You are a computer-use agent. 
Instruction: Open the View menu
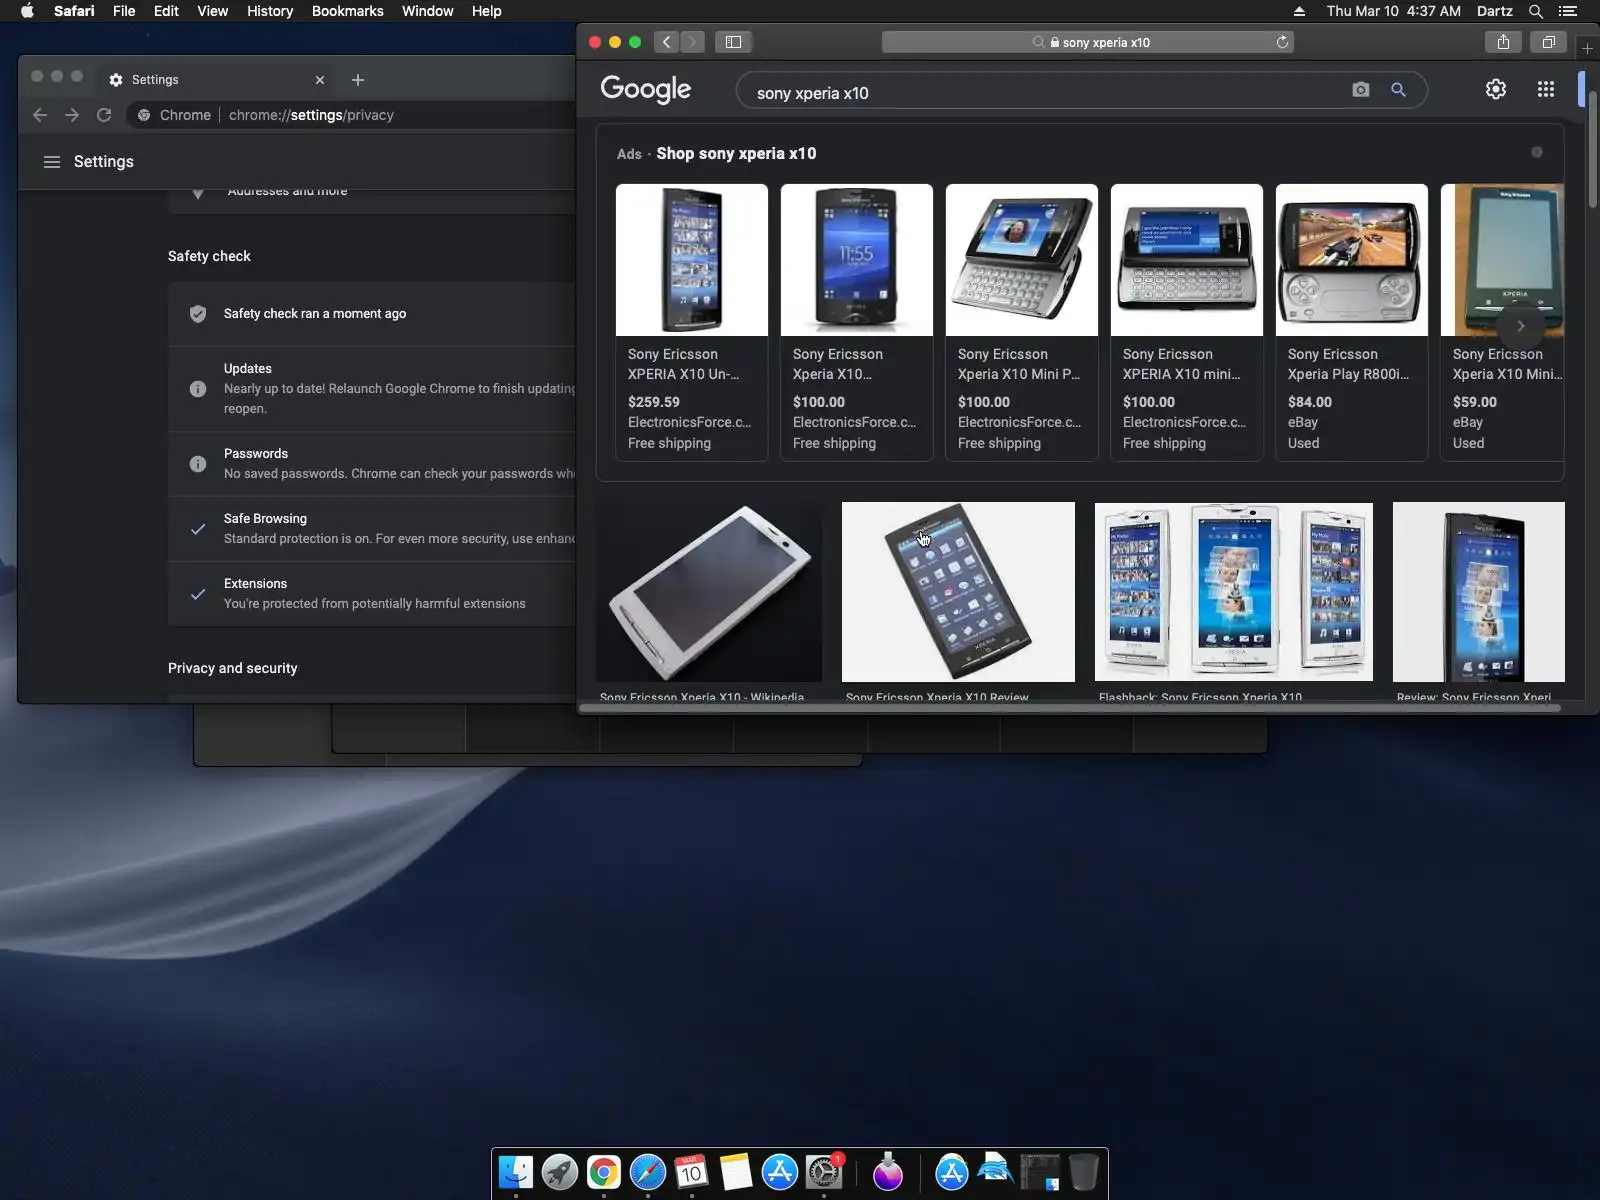point(212,11)
